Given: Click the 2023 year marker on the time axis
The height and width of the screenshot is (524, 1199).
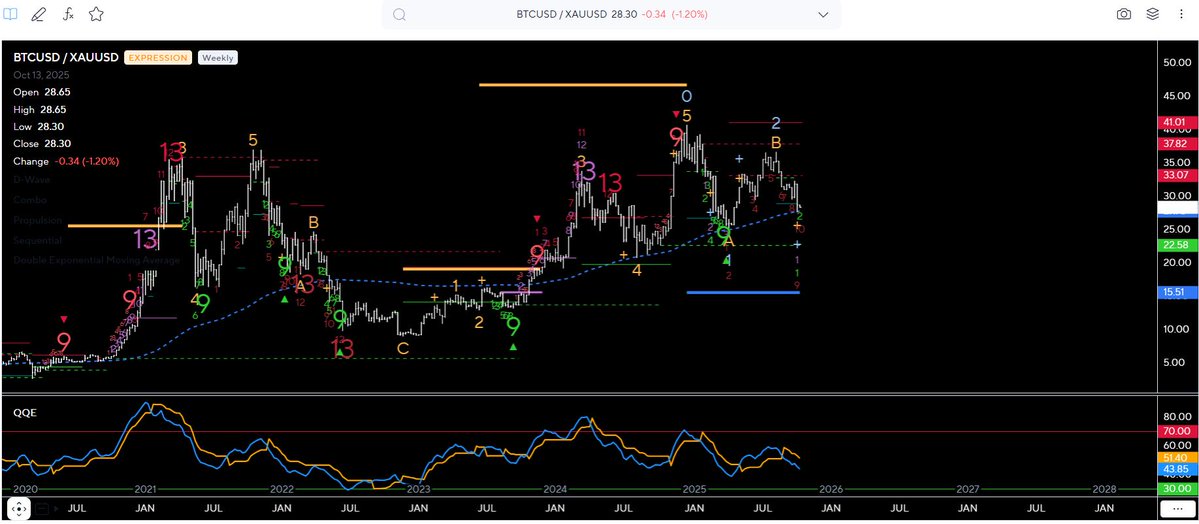Looking at the screenshot, I should [418, 488].
